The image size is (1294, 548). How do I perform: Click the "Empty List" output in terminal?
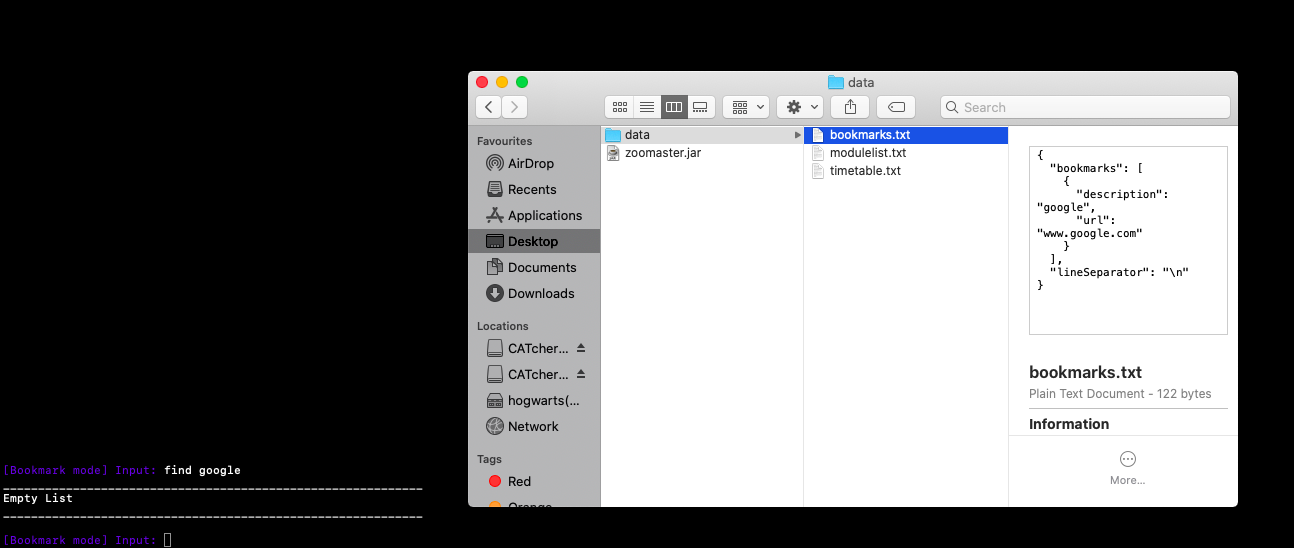[38, 498]
